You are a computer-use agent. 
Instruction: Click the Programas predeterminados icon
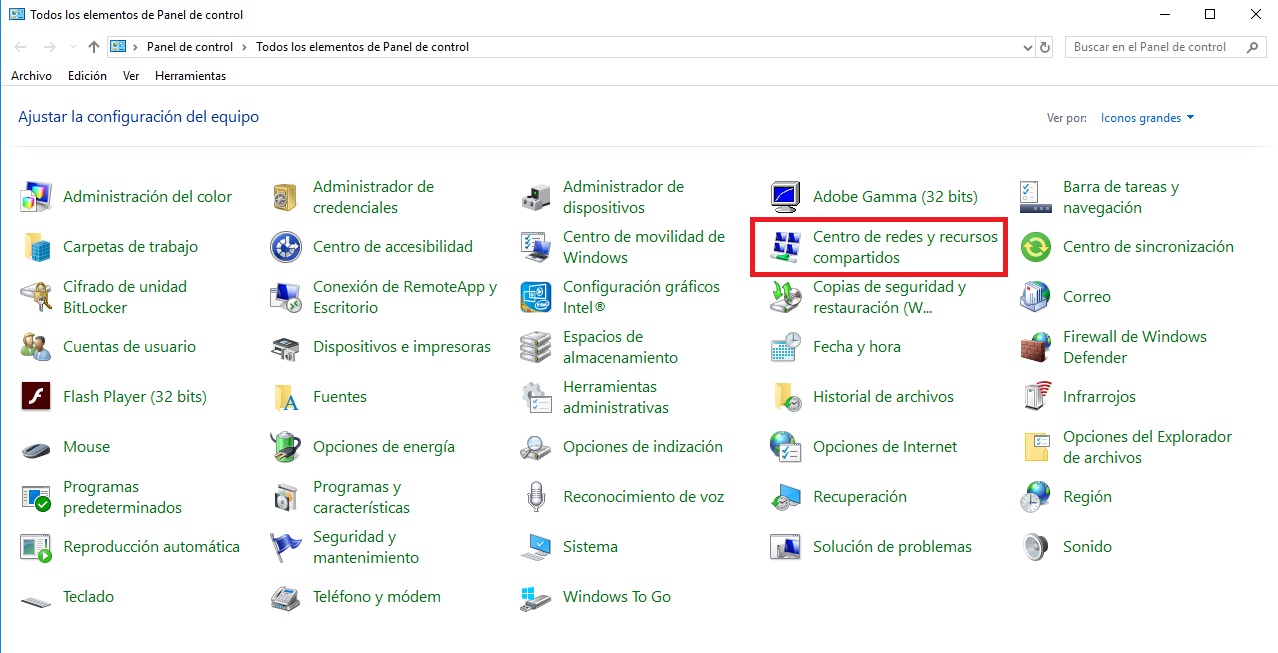36,497
